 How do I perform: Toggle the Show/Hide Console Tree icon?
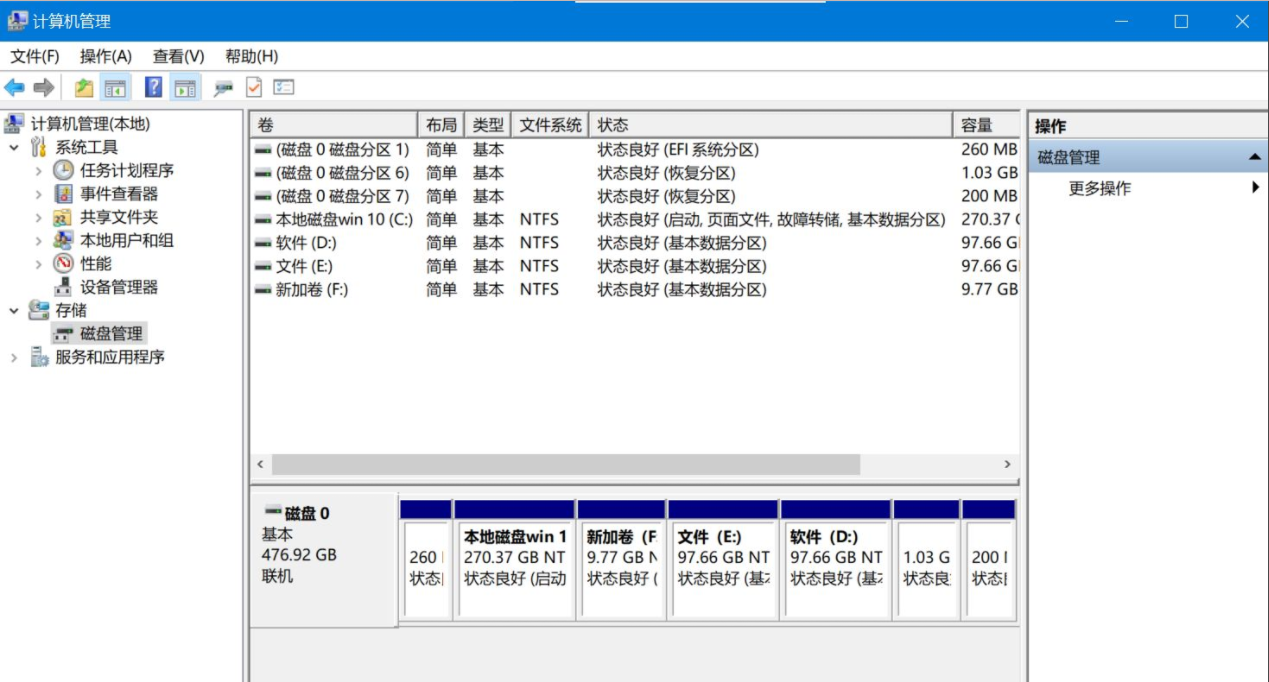[x=116, y=88]
